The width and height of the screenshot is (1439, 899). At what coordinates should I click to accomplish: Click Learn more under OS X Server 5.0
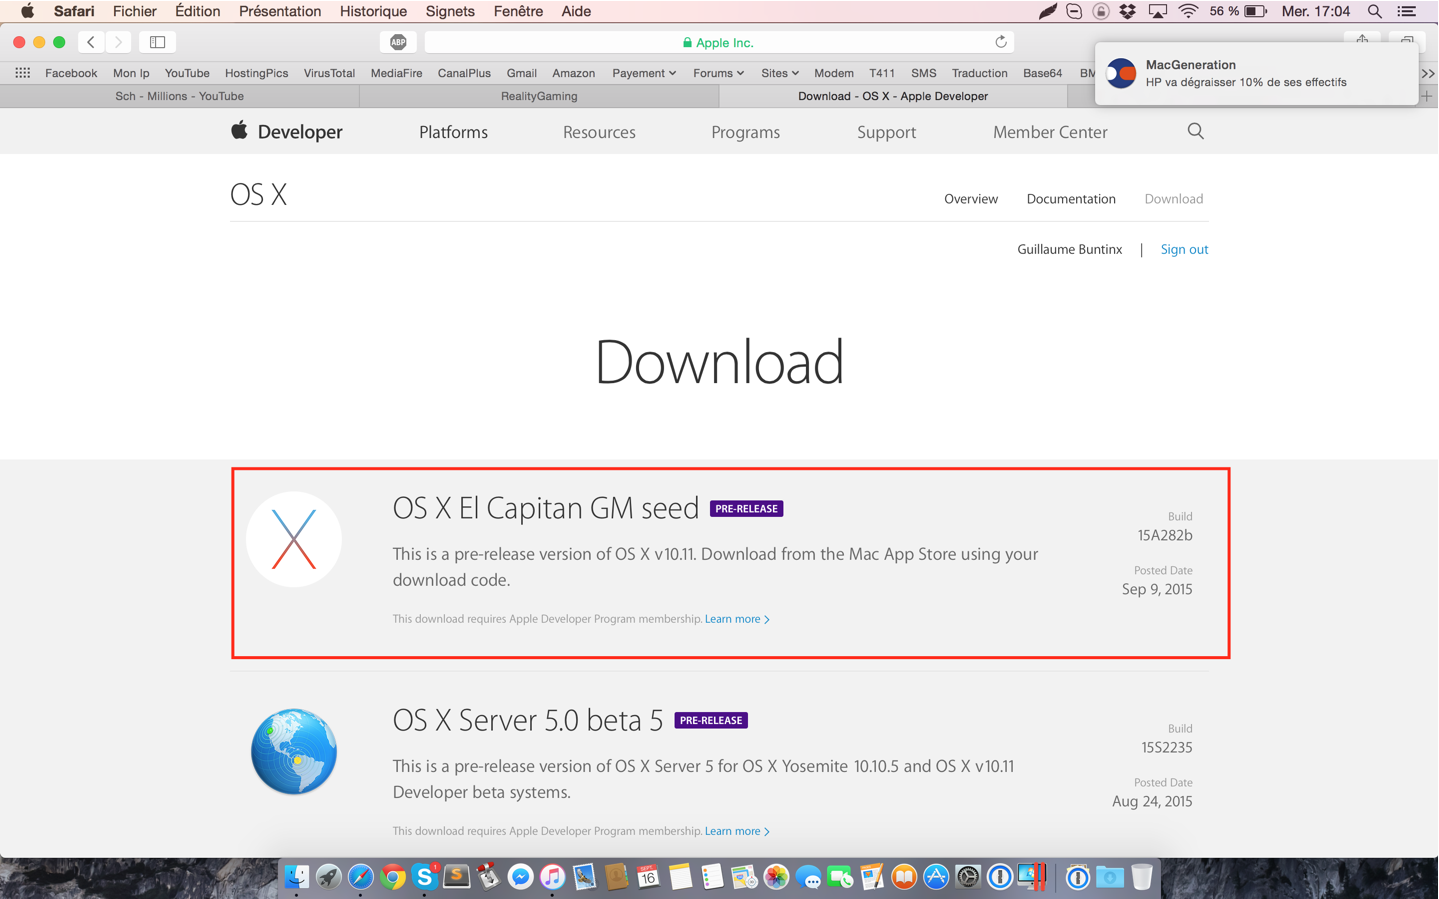click(737, 831)
